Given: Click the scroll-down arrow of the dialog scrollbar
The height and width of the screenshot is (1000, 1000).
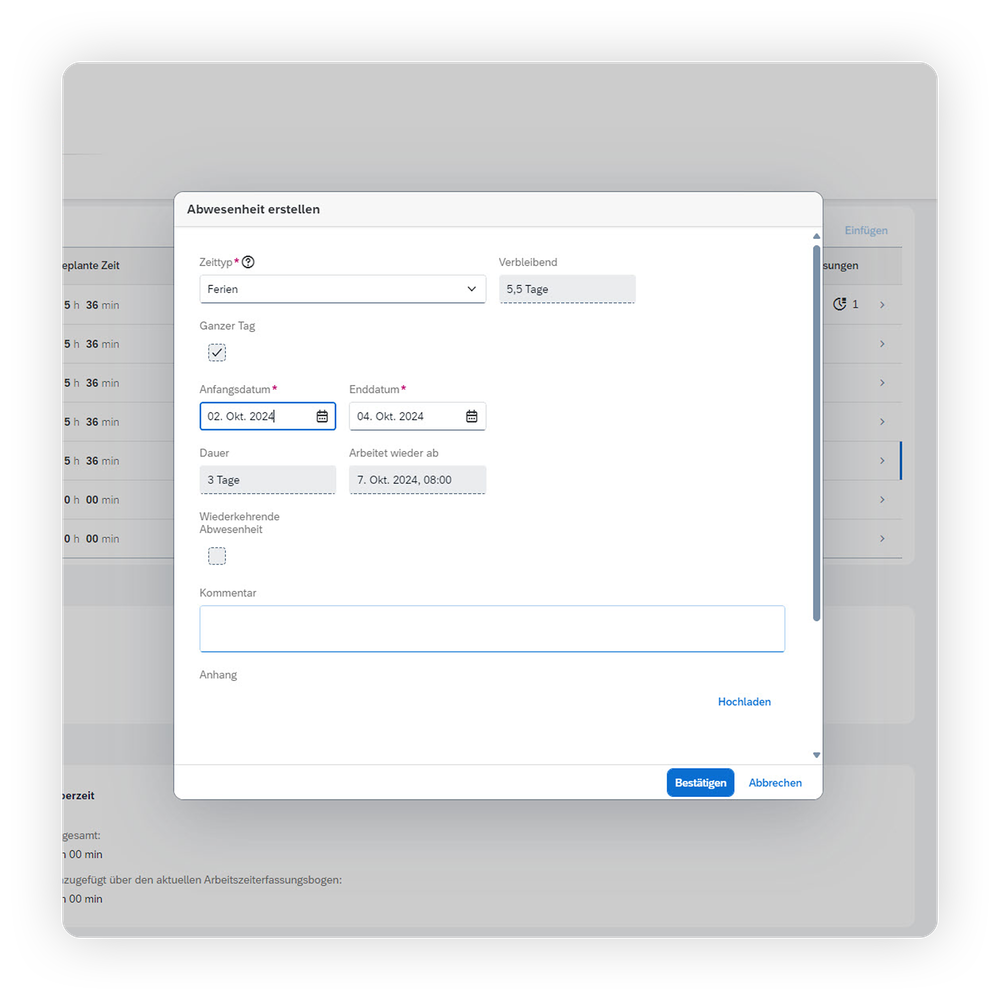Looking at the screenshot, I should 816,754.
